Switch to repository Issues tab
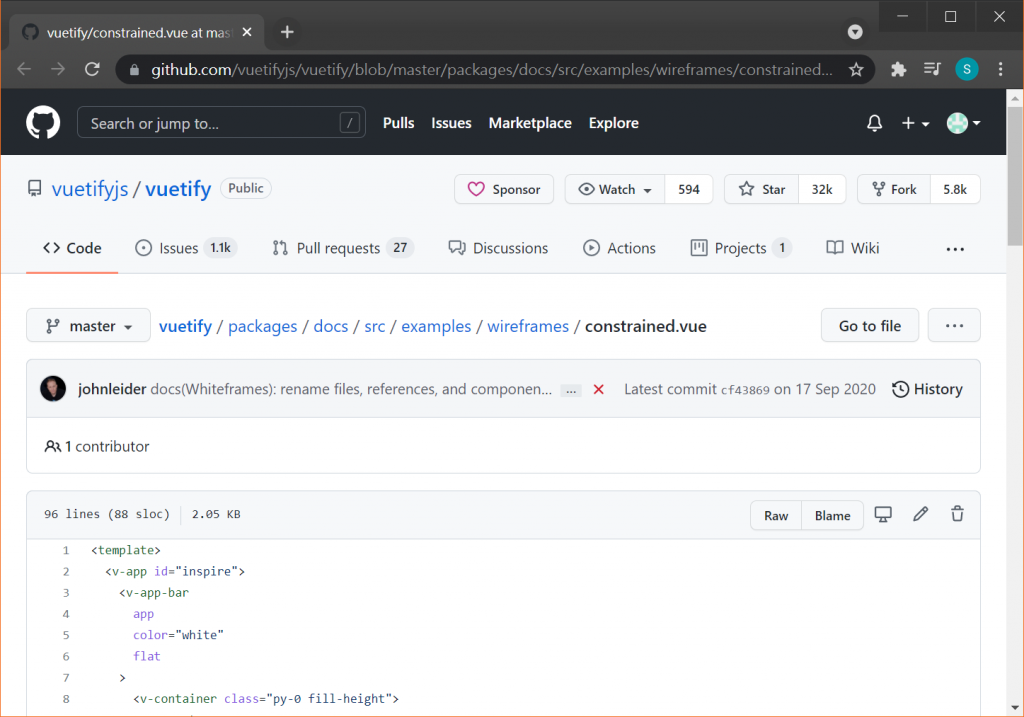This screenshot has width=1024, height=717. pos(185,248)
